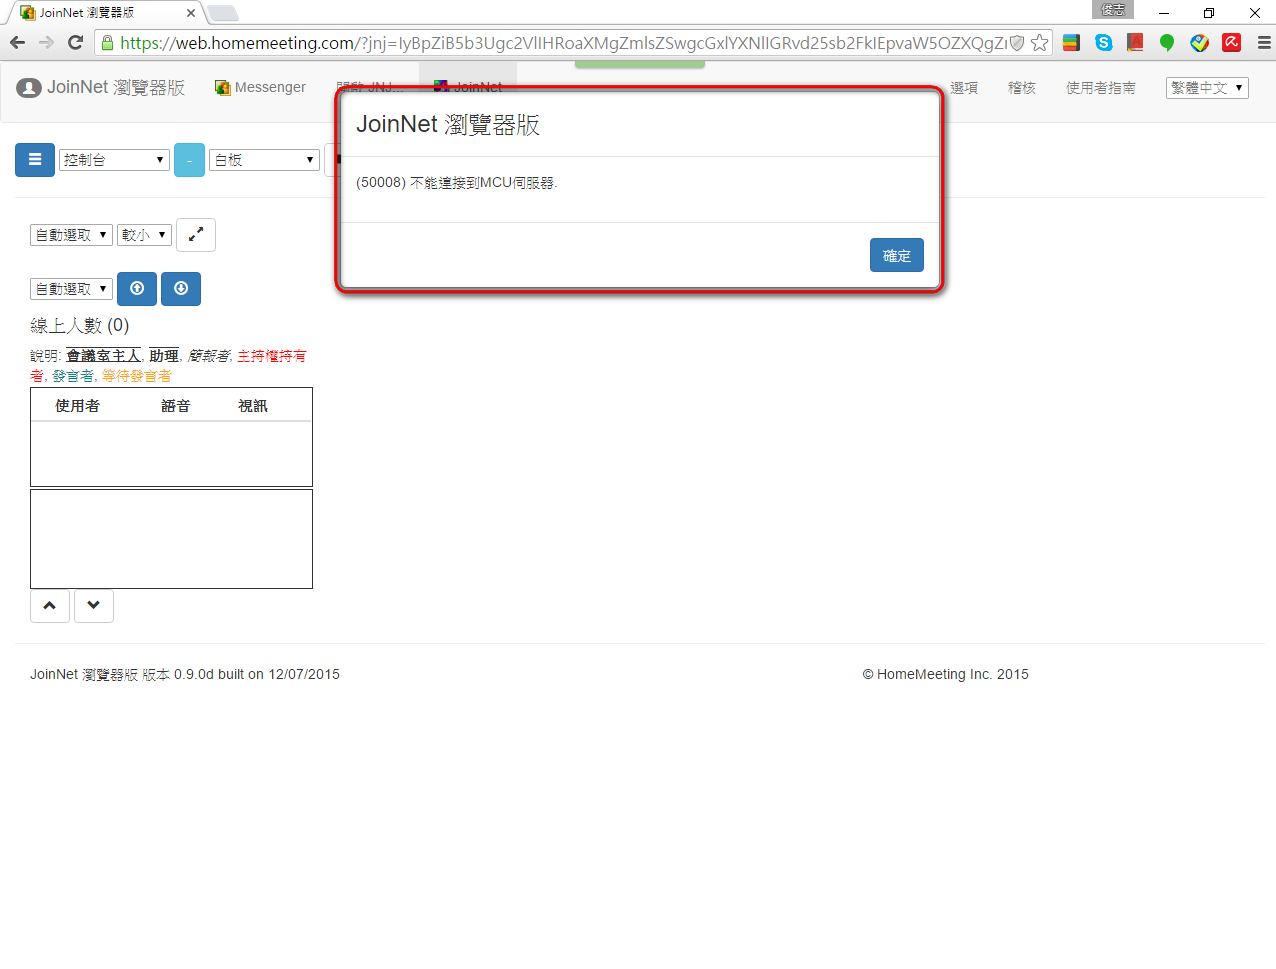The image size is (1276, 969).
Task: Click the 線上人數 (0) heading
Action: (x=80, y=326)
